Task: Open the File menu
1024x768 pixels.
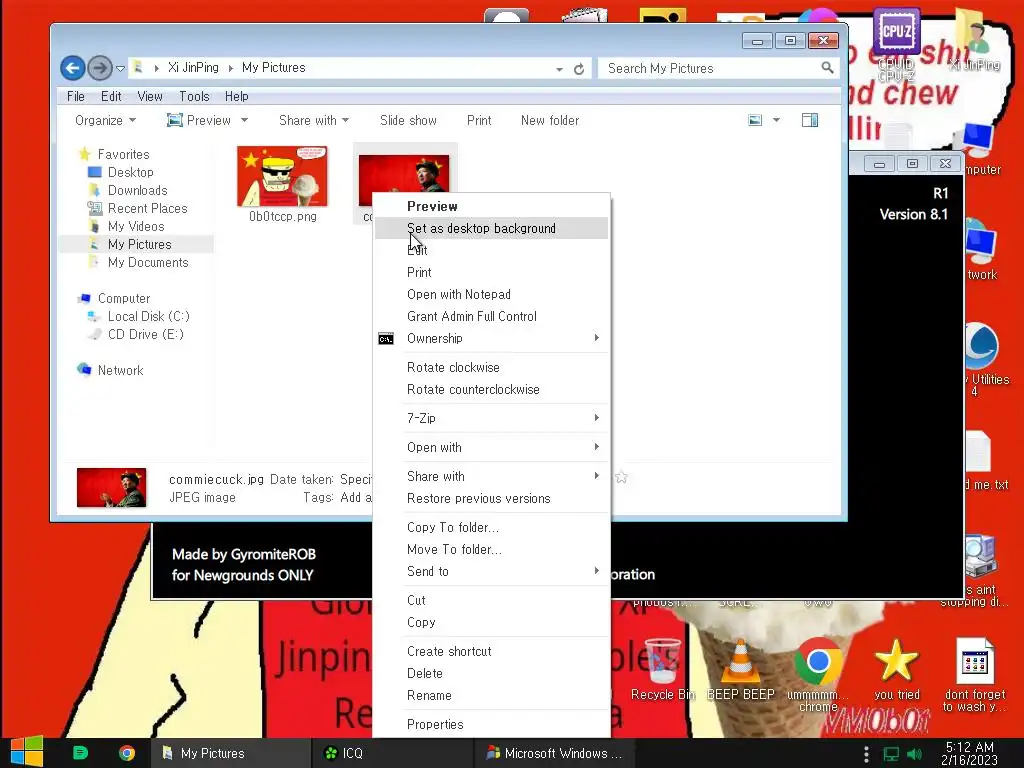Action: click(x=76, y=96)
